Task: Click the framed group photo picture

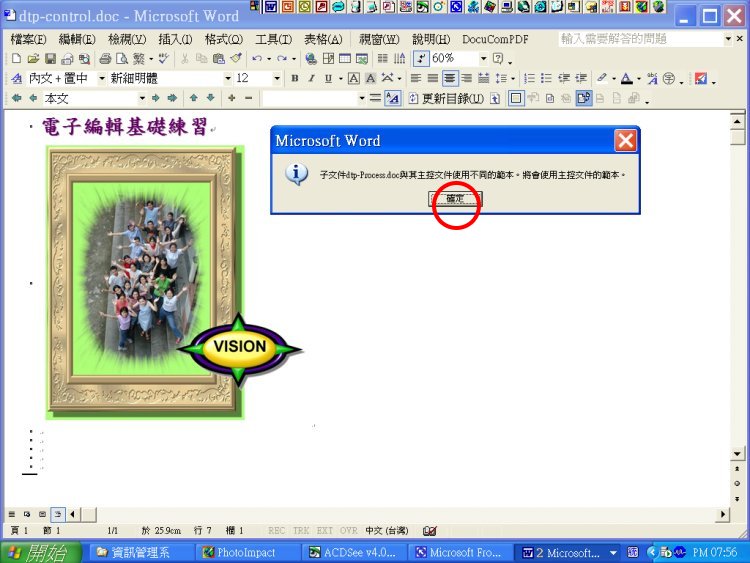Action: (x=143, y=282)
